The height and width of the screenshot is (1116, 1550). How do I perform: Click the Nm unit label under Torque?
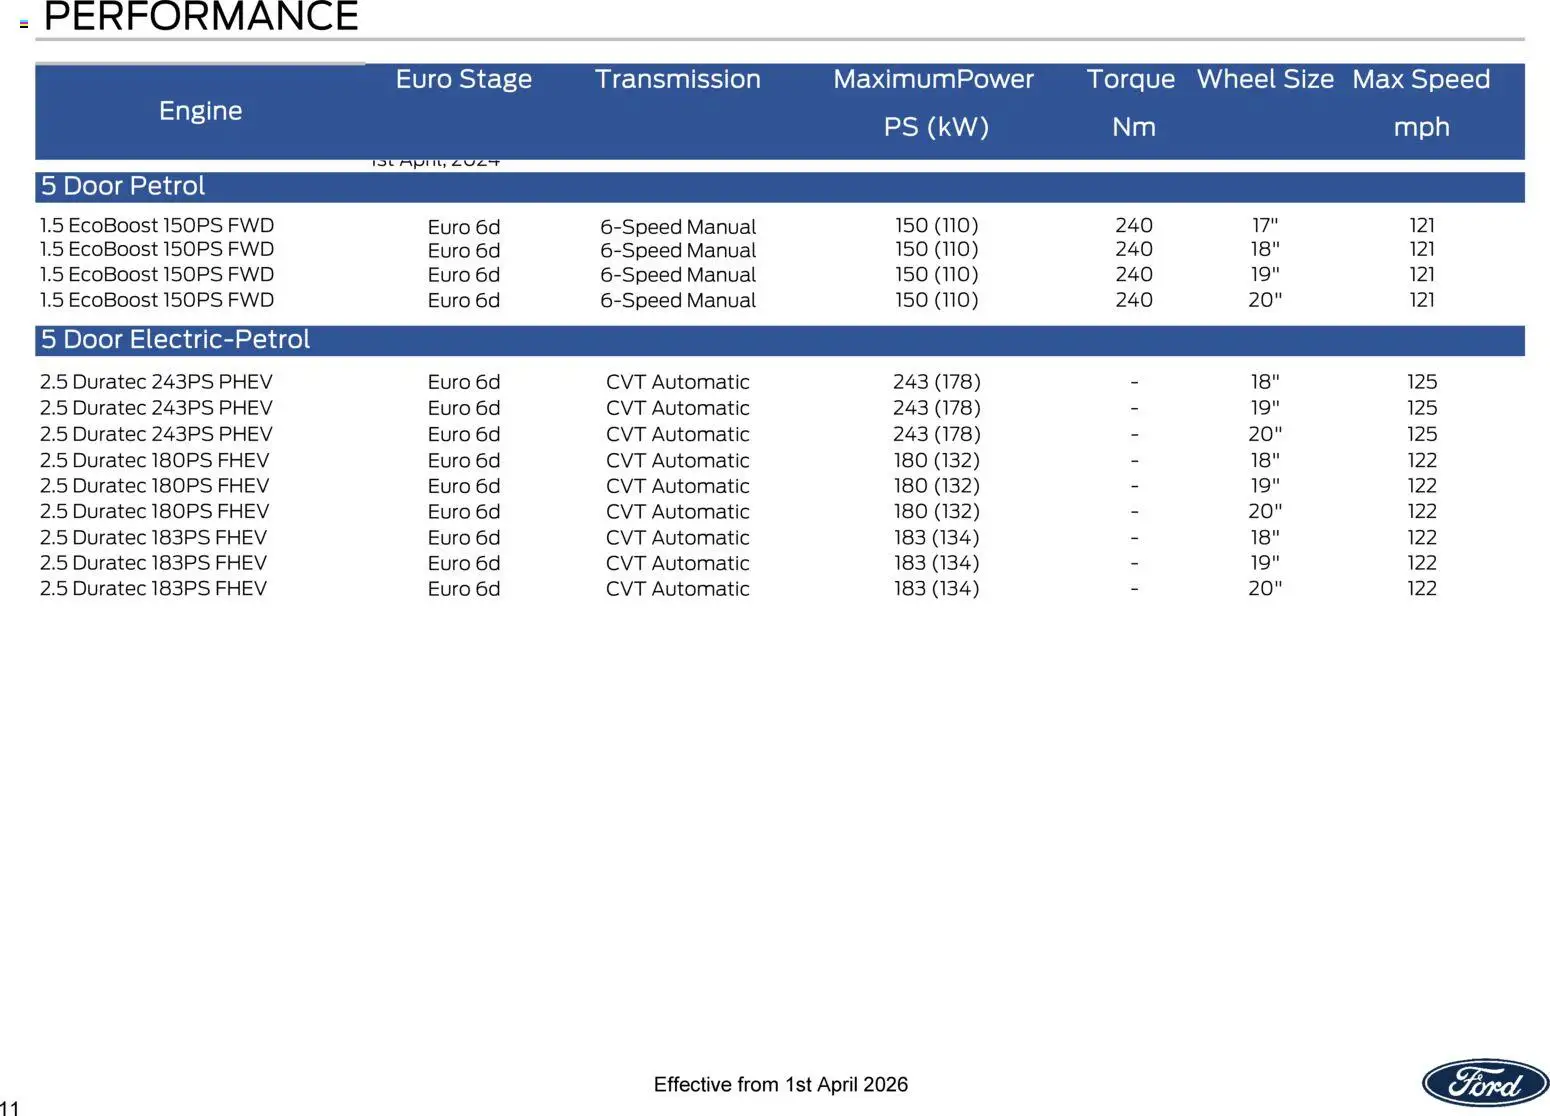[1133, 127]
